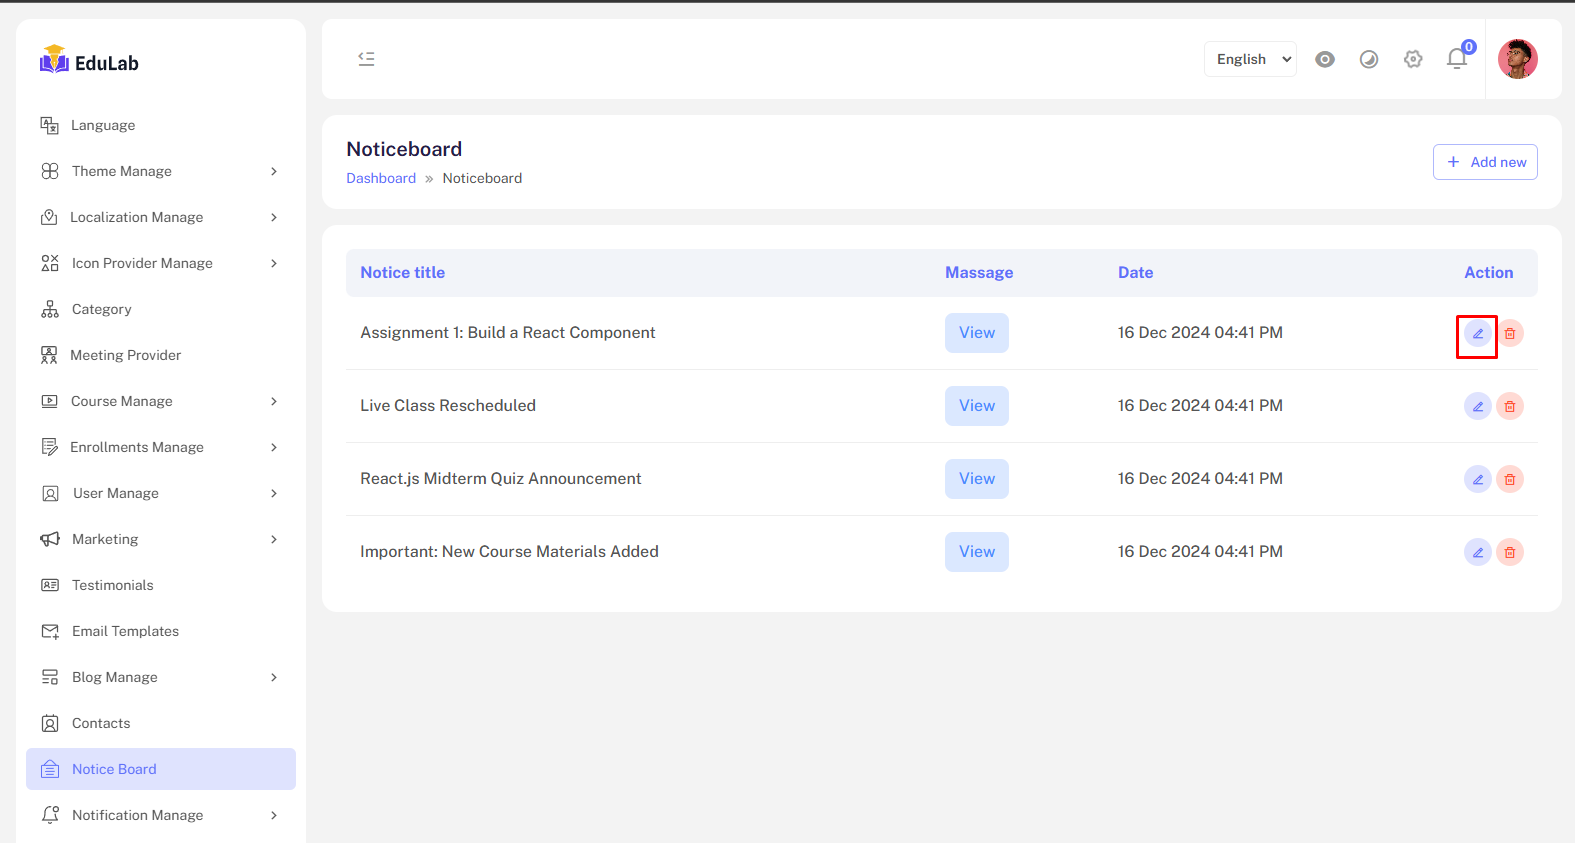Screen dimensions: 1575x843
Task: Click the eye preview icon in header
Action: (1325, 59)
